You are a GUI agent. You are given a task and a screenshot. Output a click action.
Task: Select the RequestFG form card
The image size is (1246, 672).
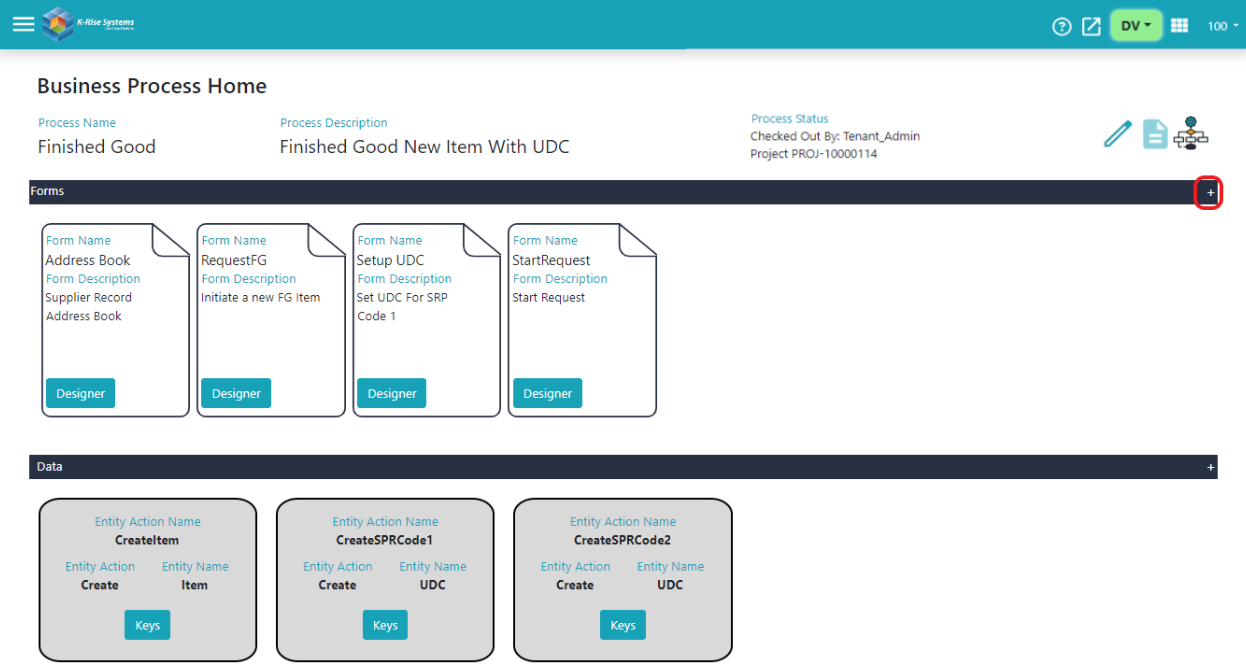tap(271, 320)
